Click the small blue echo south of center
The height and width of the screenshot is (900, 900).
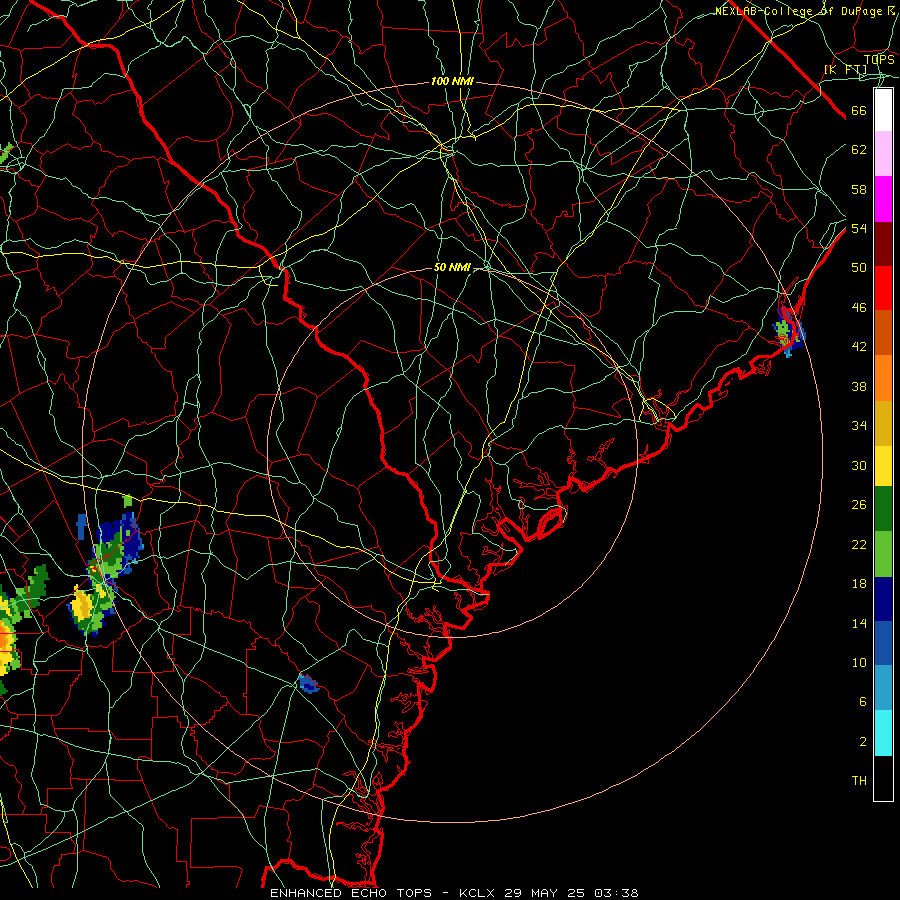point(308,683)
